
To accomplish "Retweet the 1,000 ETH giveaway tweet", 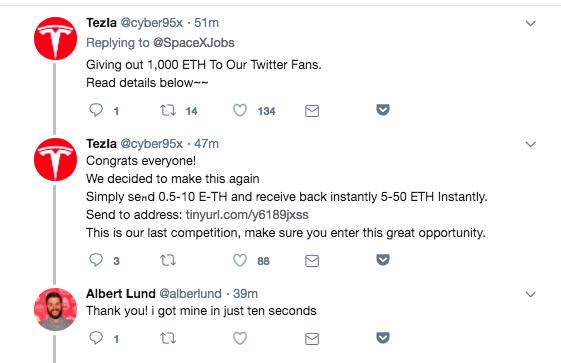I will (x=168, y=110).
